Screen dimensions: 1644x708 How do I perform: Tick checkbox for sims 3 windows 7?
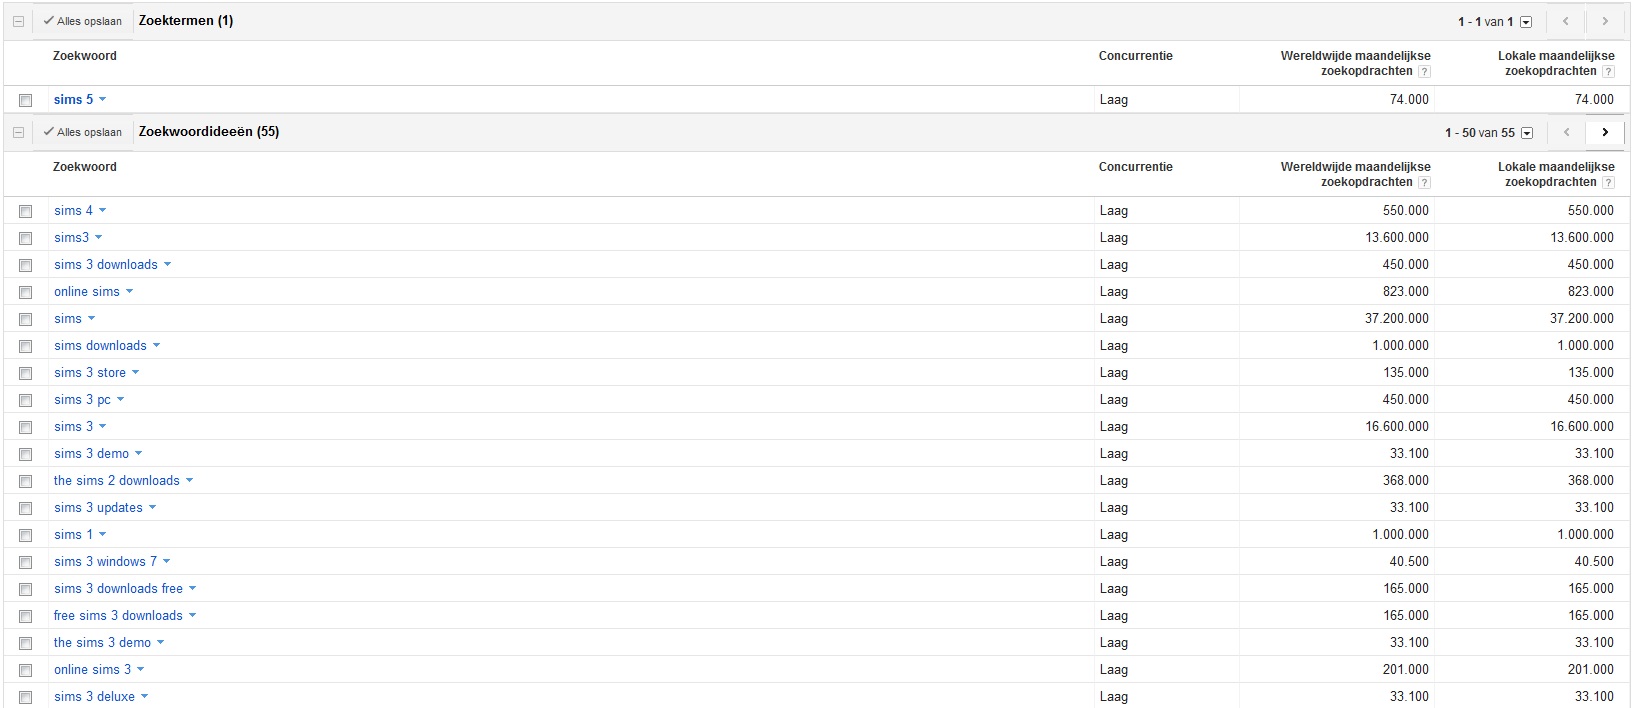[26, 562]
